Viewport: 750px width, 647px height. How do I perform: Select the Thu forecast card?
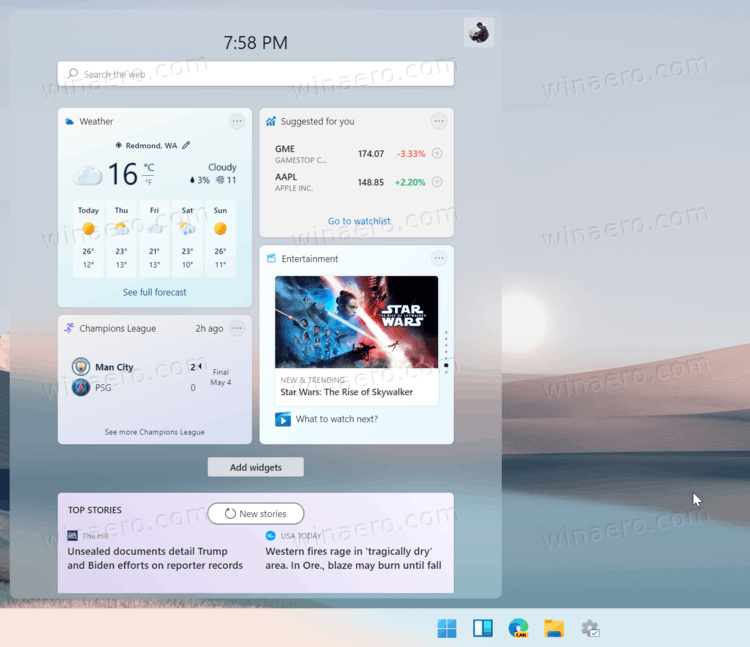(121, 238)
